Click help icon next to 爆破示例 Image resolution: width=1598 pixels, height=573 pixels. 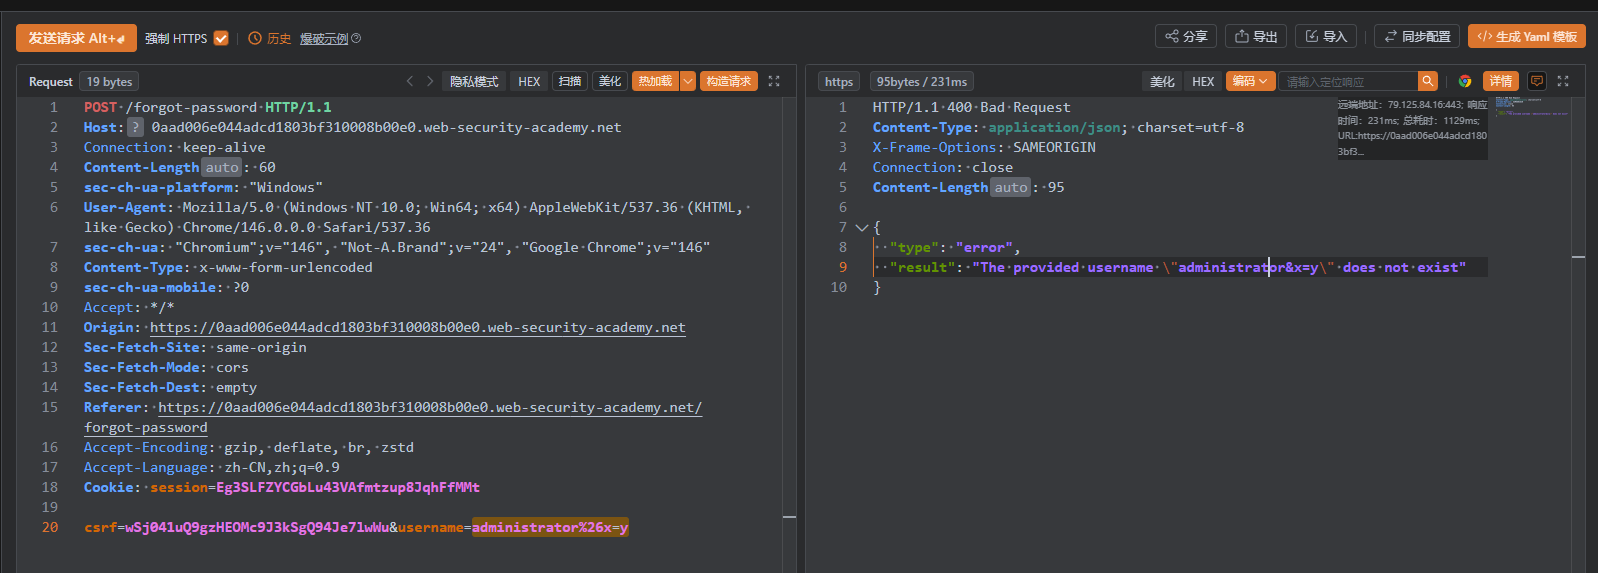(x=356, y=38)
